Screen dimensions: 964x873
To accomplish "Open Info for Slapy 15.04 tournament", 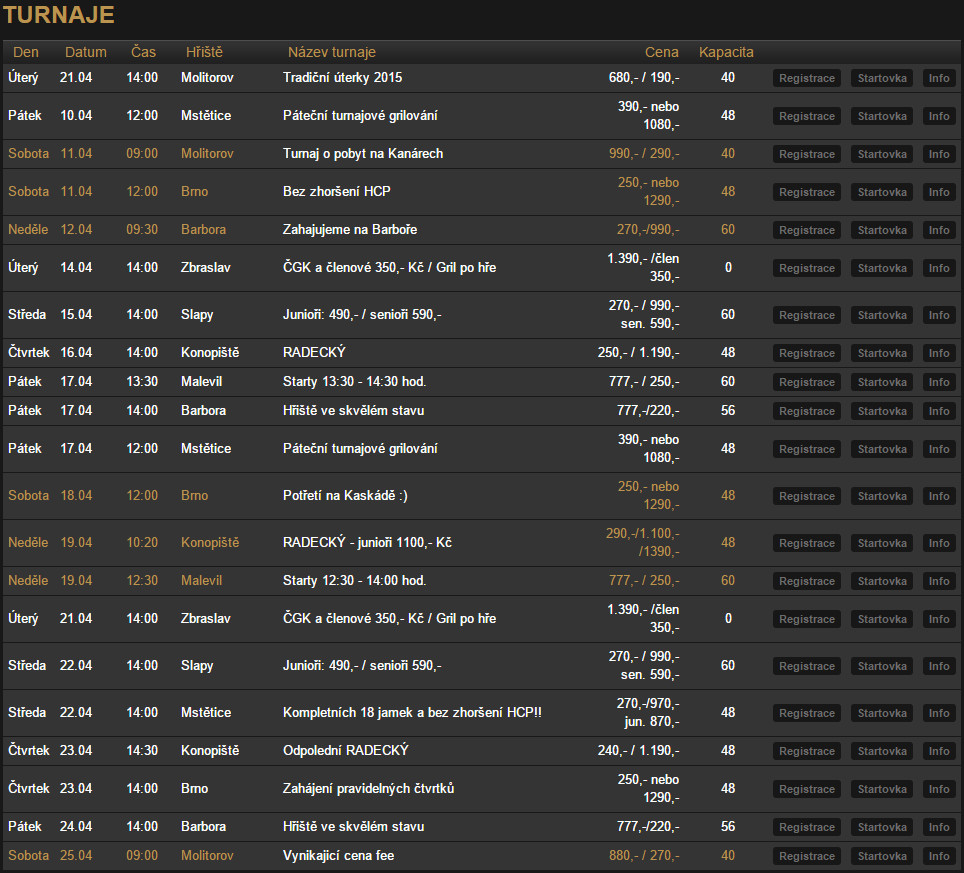I will 939,315.
